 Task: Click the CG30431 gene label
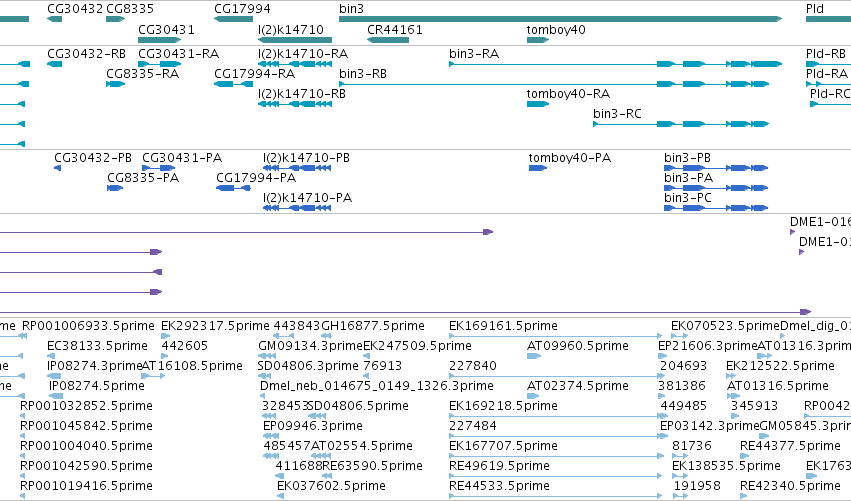166,29
